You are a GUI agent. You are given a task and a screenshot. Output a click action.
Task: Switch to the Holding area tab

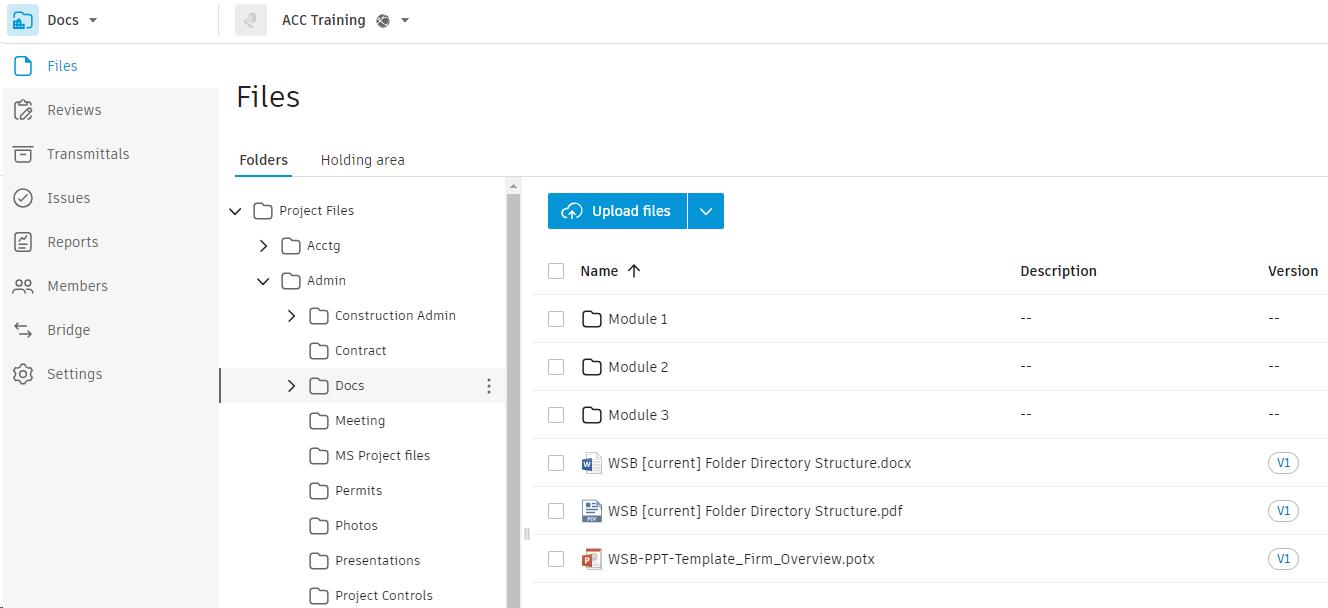click(x=362, y=160)
